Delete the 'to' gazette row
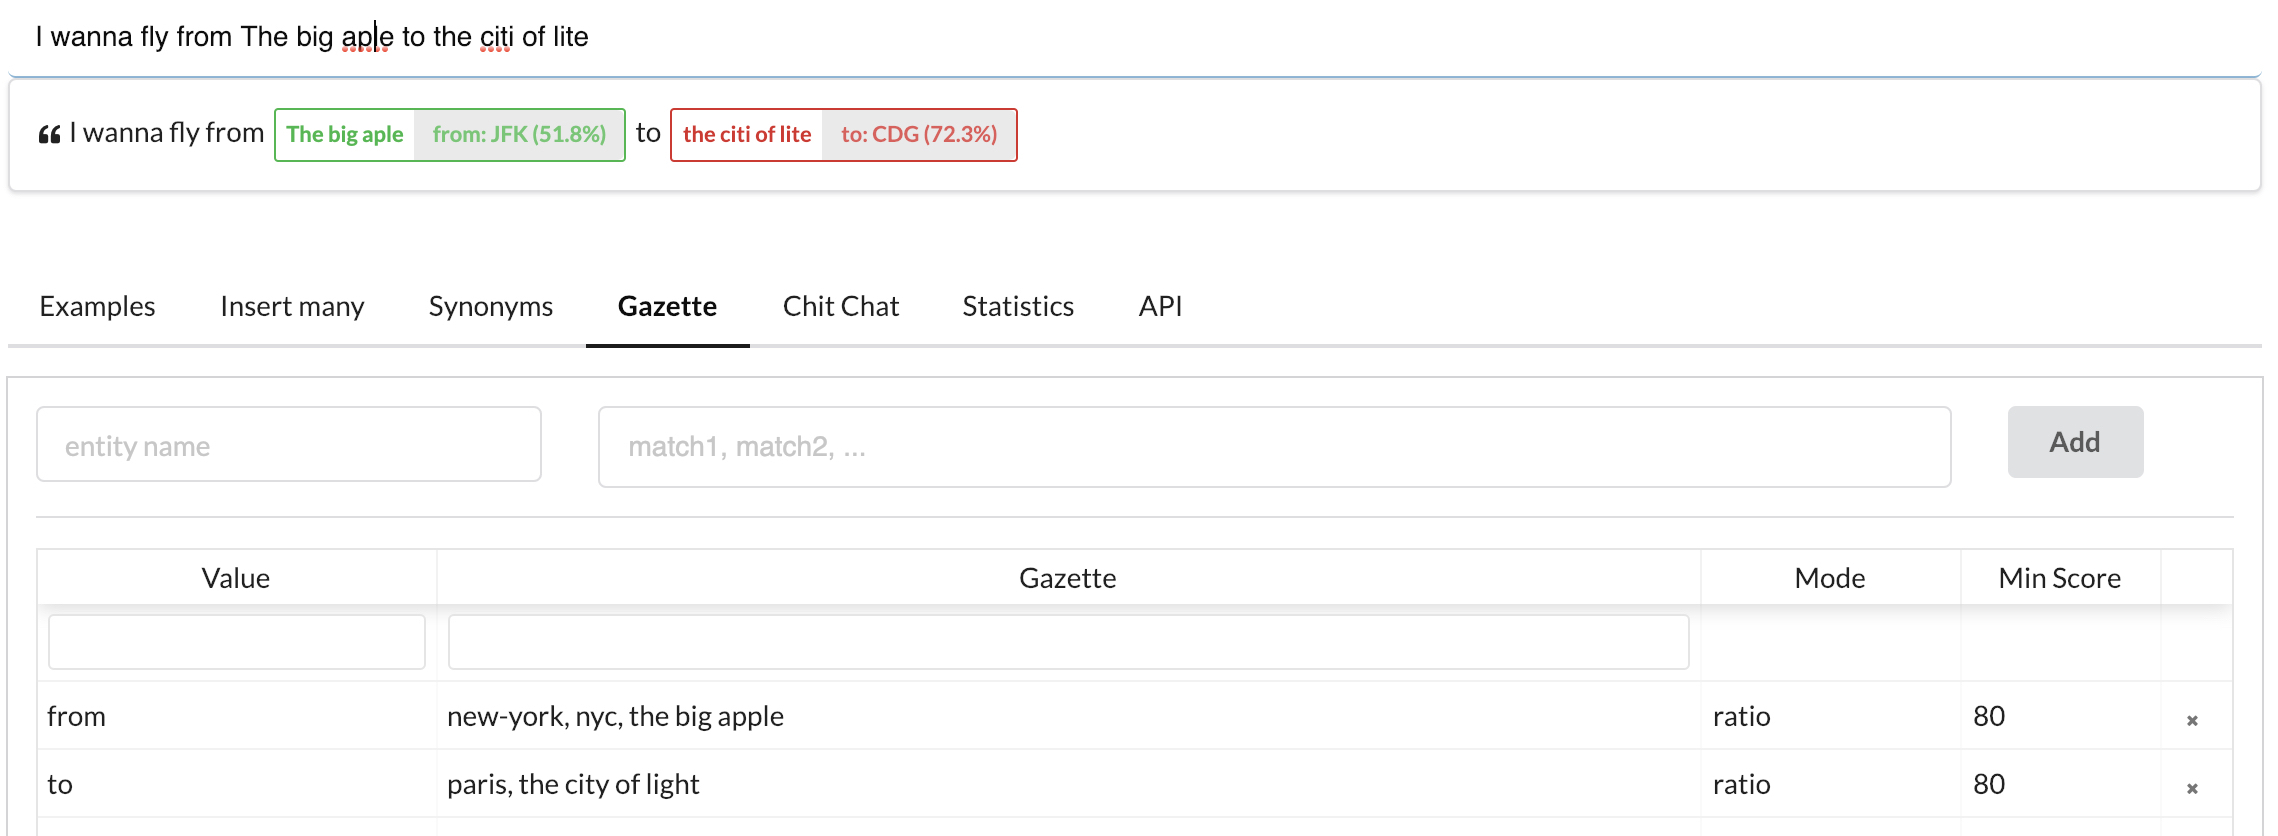Screen dimensions: 2278x836 pos(2191,788)
